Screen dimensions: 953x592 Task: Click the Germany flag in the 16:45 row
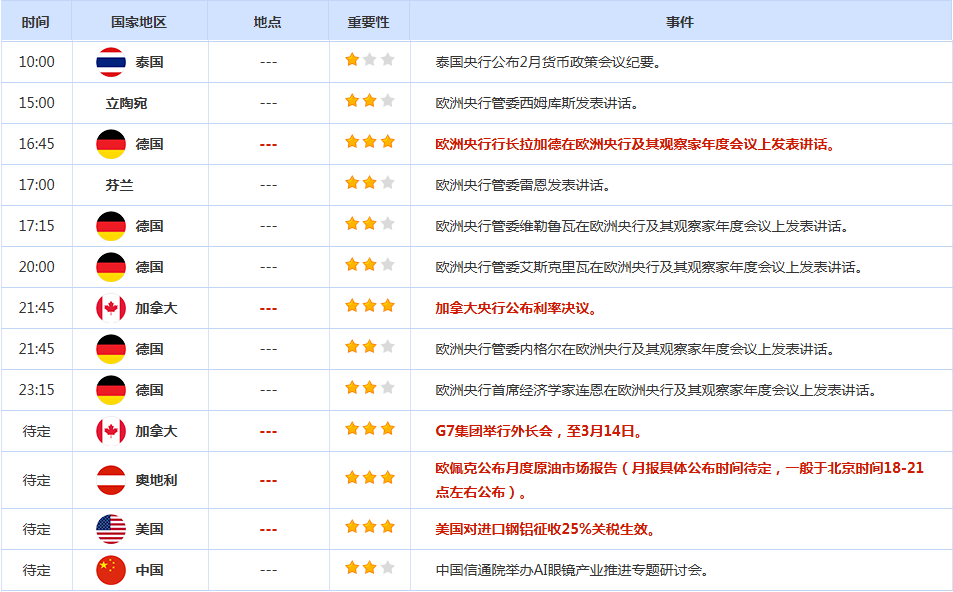pos(110,144)
